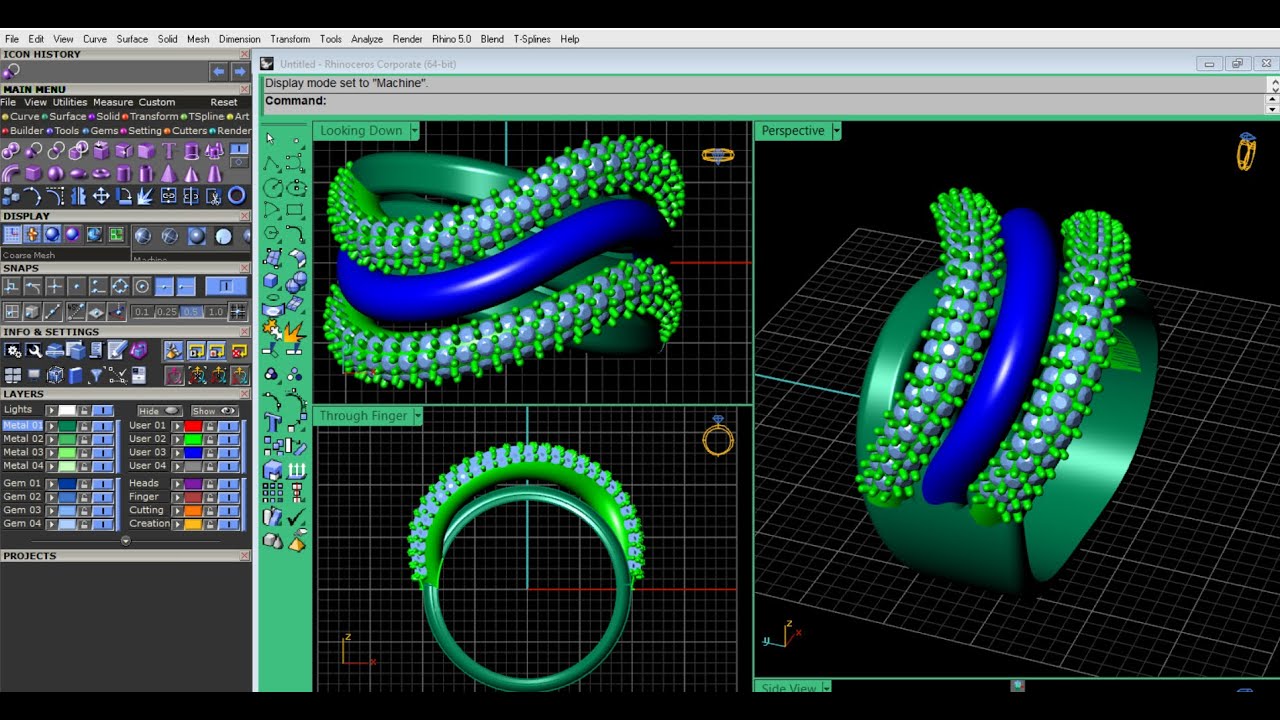Click the Box solid tool in vertical toolbar
1280x720 pixels.
pyautogui.click(x=271, y=281)
